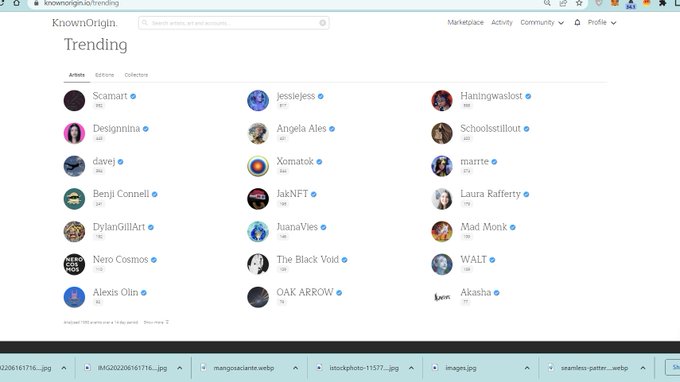Click the verified badge next to WALT

[492, 260]
